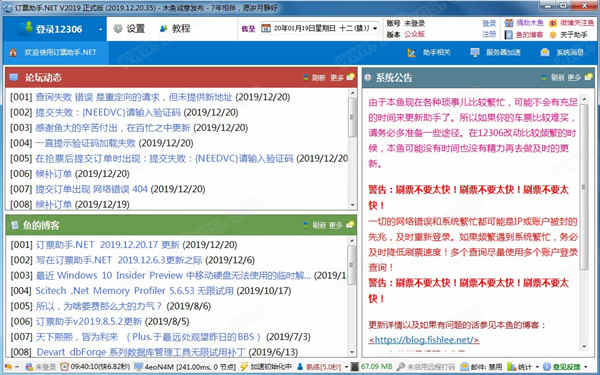
Task: Open forum post 候补订单 numbered 006
Action: [54, 174]
